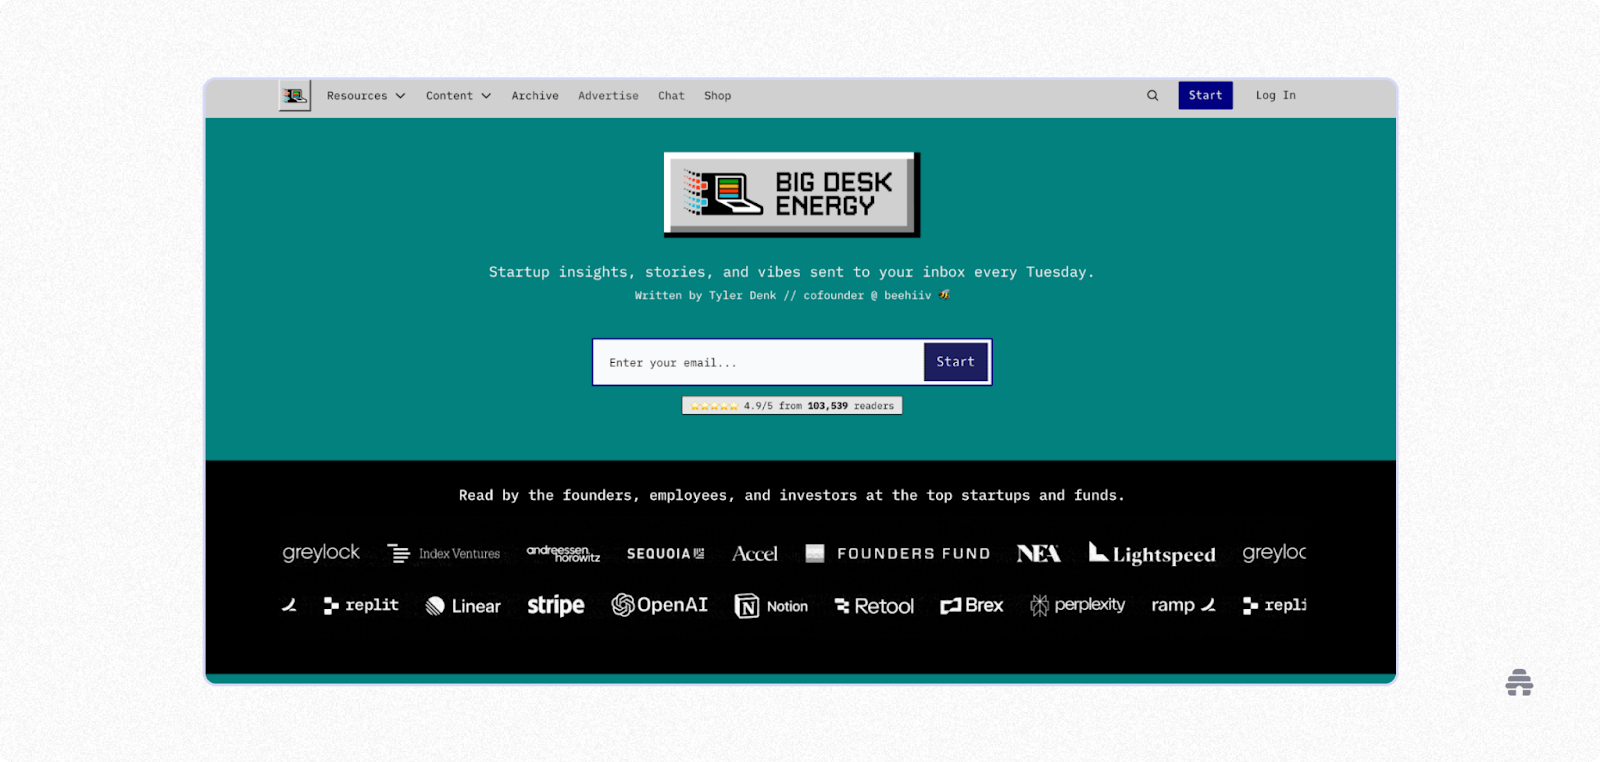Image resolution: width=1600 pixels, height=762 pixels.
Task: Click the Big Desk Energy banner logo
Action: click(x=792, y=194)
